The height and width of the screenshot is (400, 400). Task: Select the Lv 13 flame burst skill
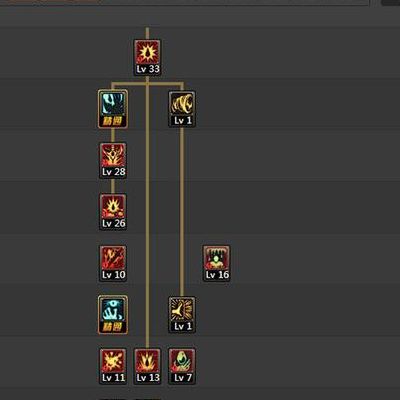click(x=147, y=367)
